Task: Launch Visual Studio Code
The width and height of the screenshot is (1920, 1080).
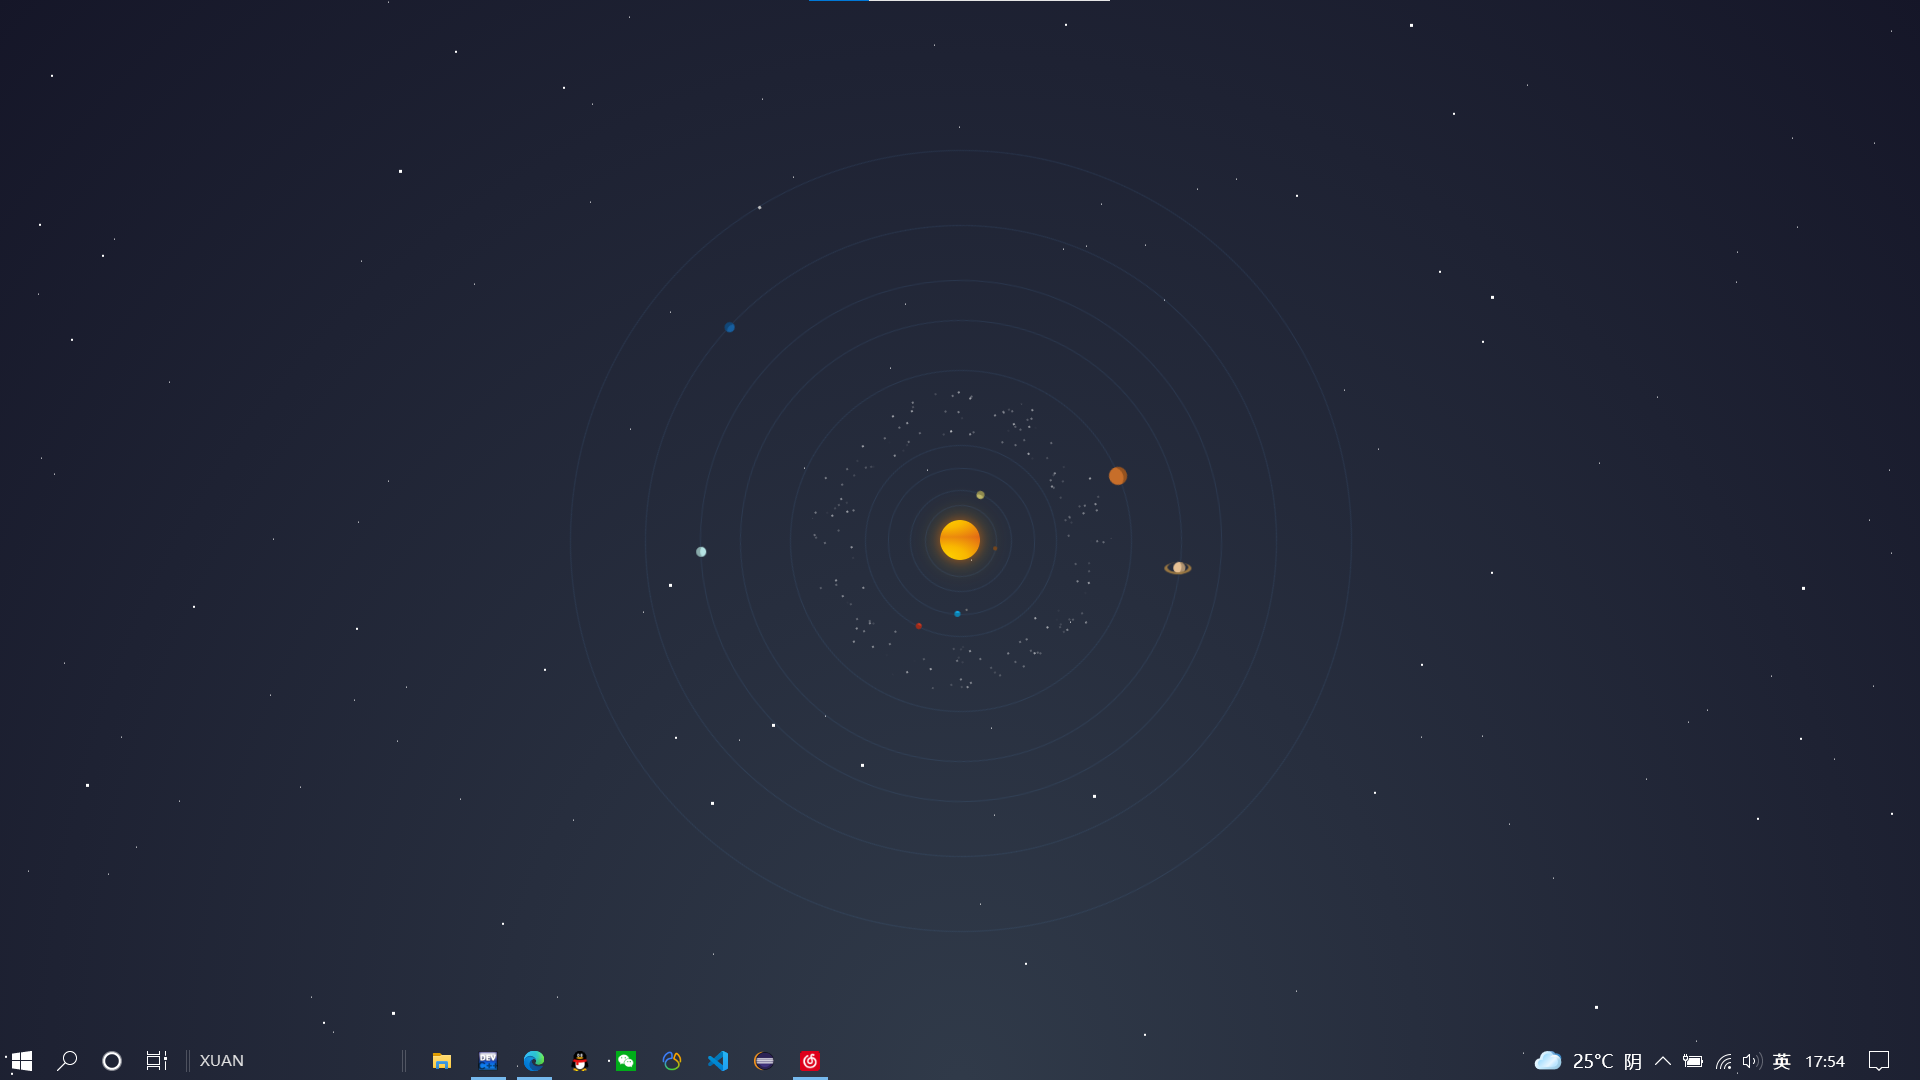Action: [718, 1061]
